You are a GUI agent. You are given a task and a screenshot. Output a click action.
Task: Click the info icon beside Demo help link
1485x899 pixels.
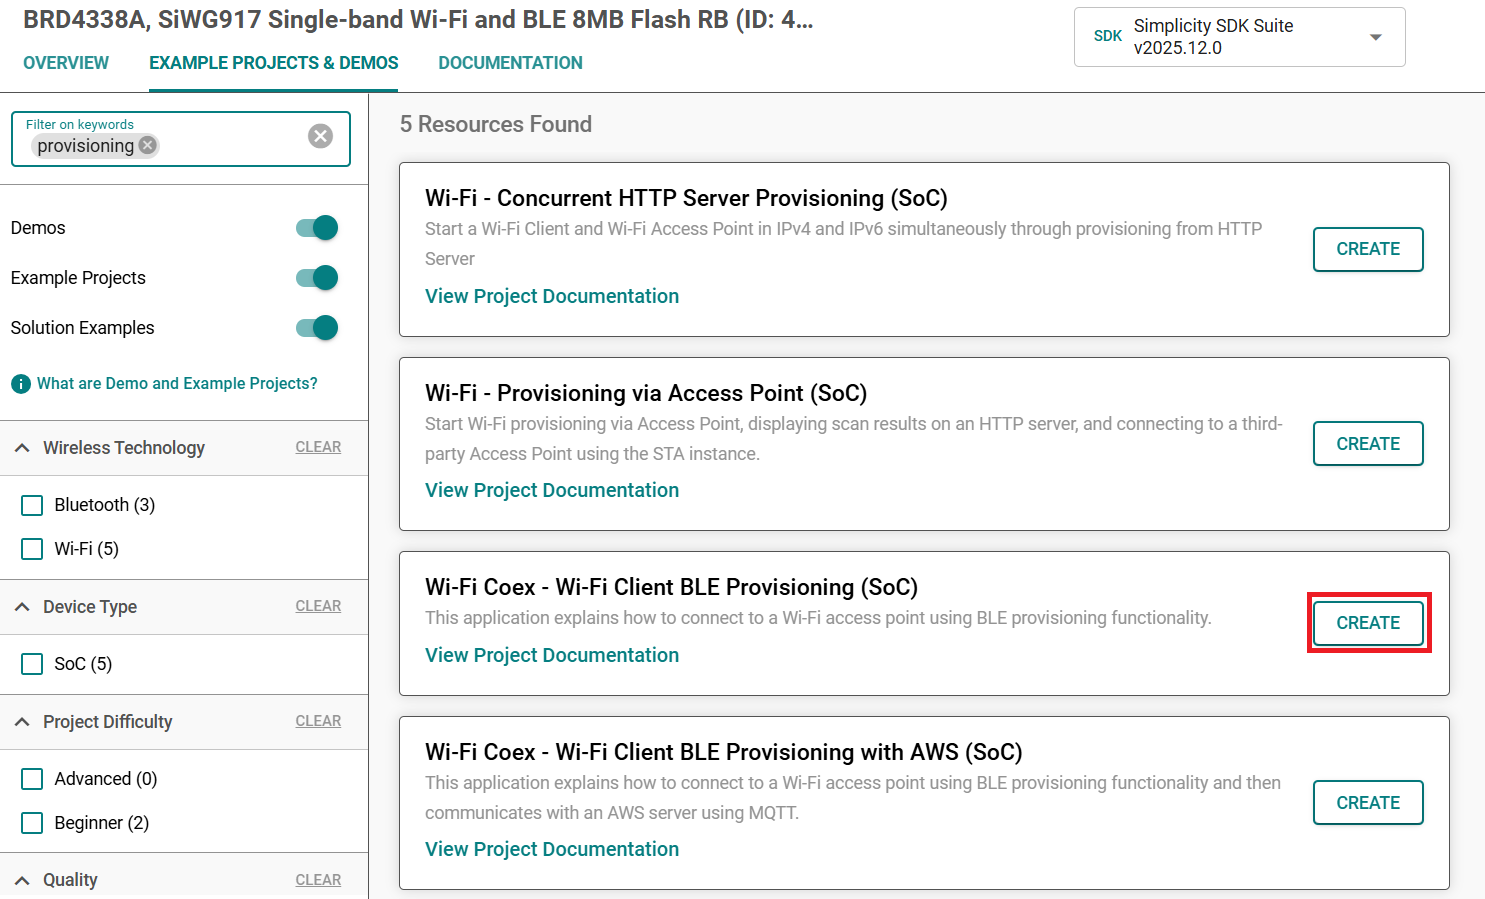(x=20, y=384)
